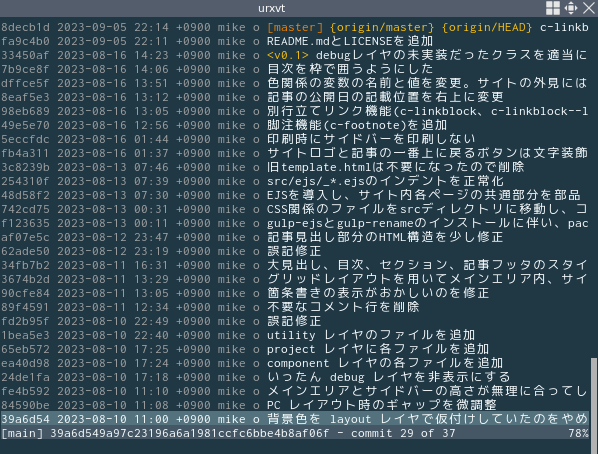
Task: Click the 78% position indicator
Action: click(578, 433)
